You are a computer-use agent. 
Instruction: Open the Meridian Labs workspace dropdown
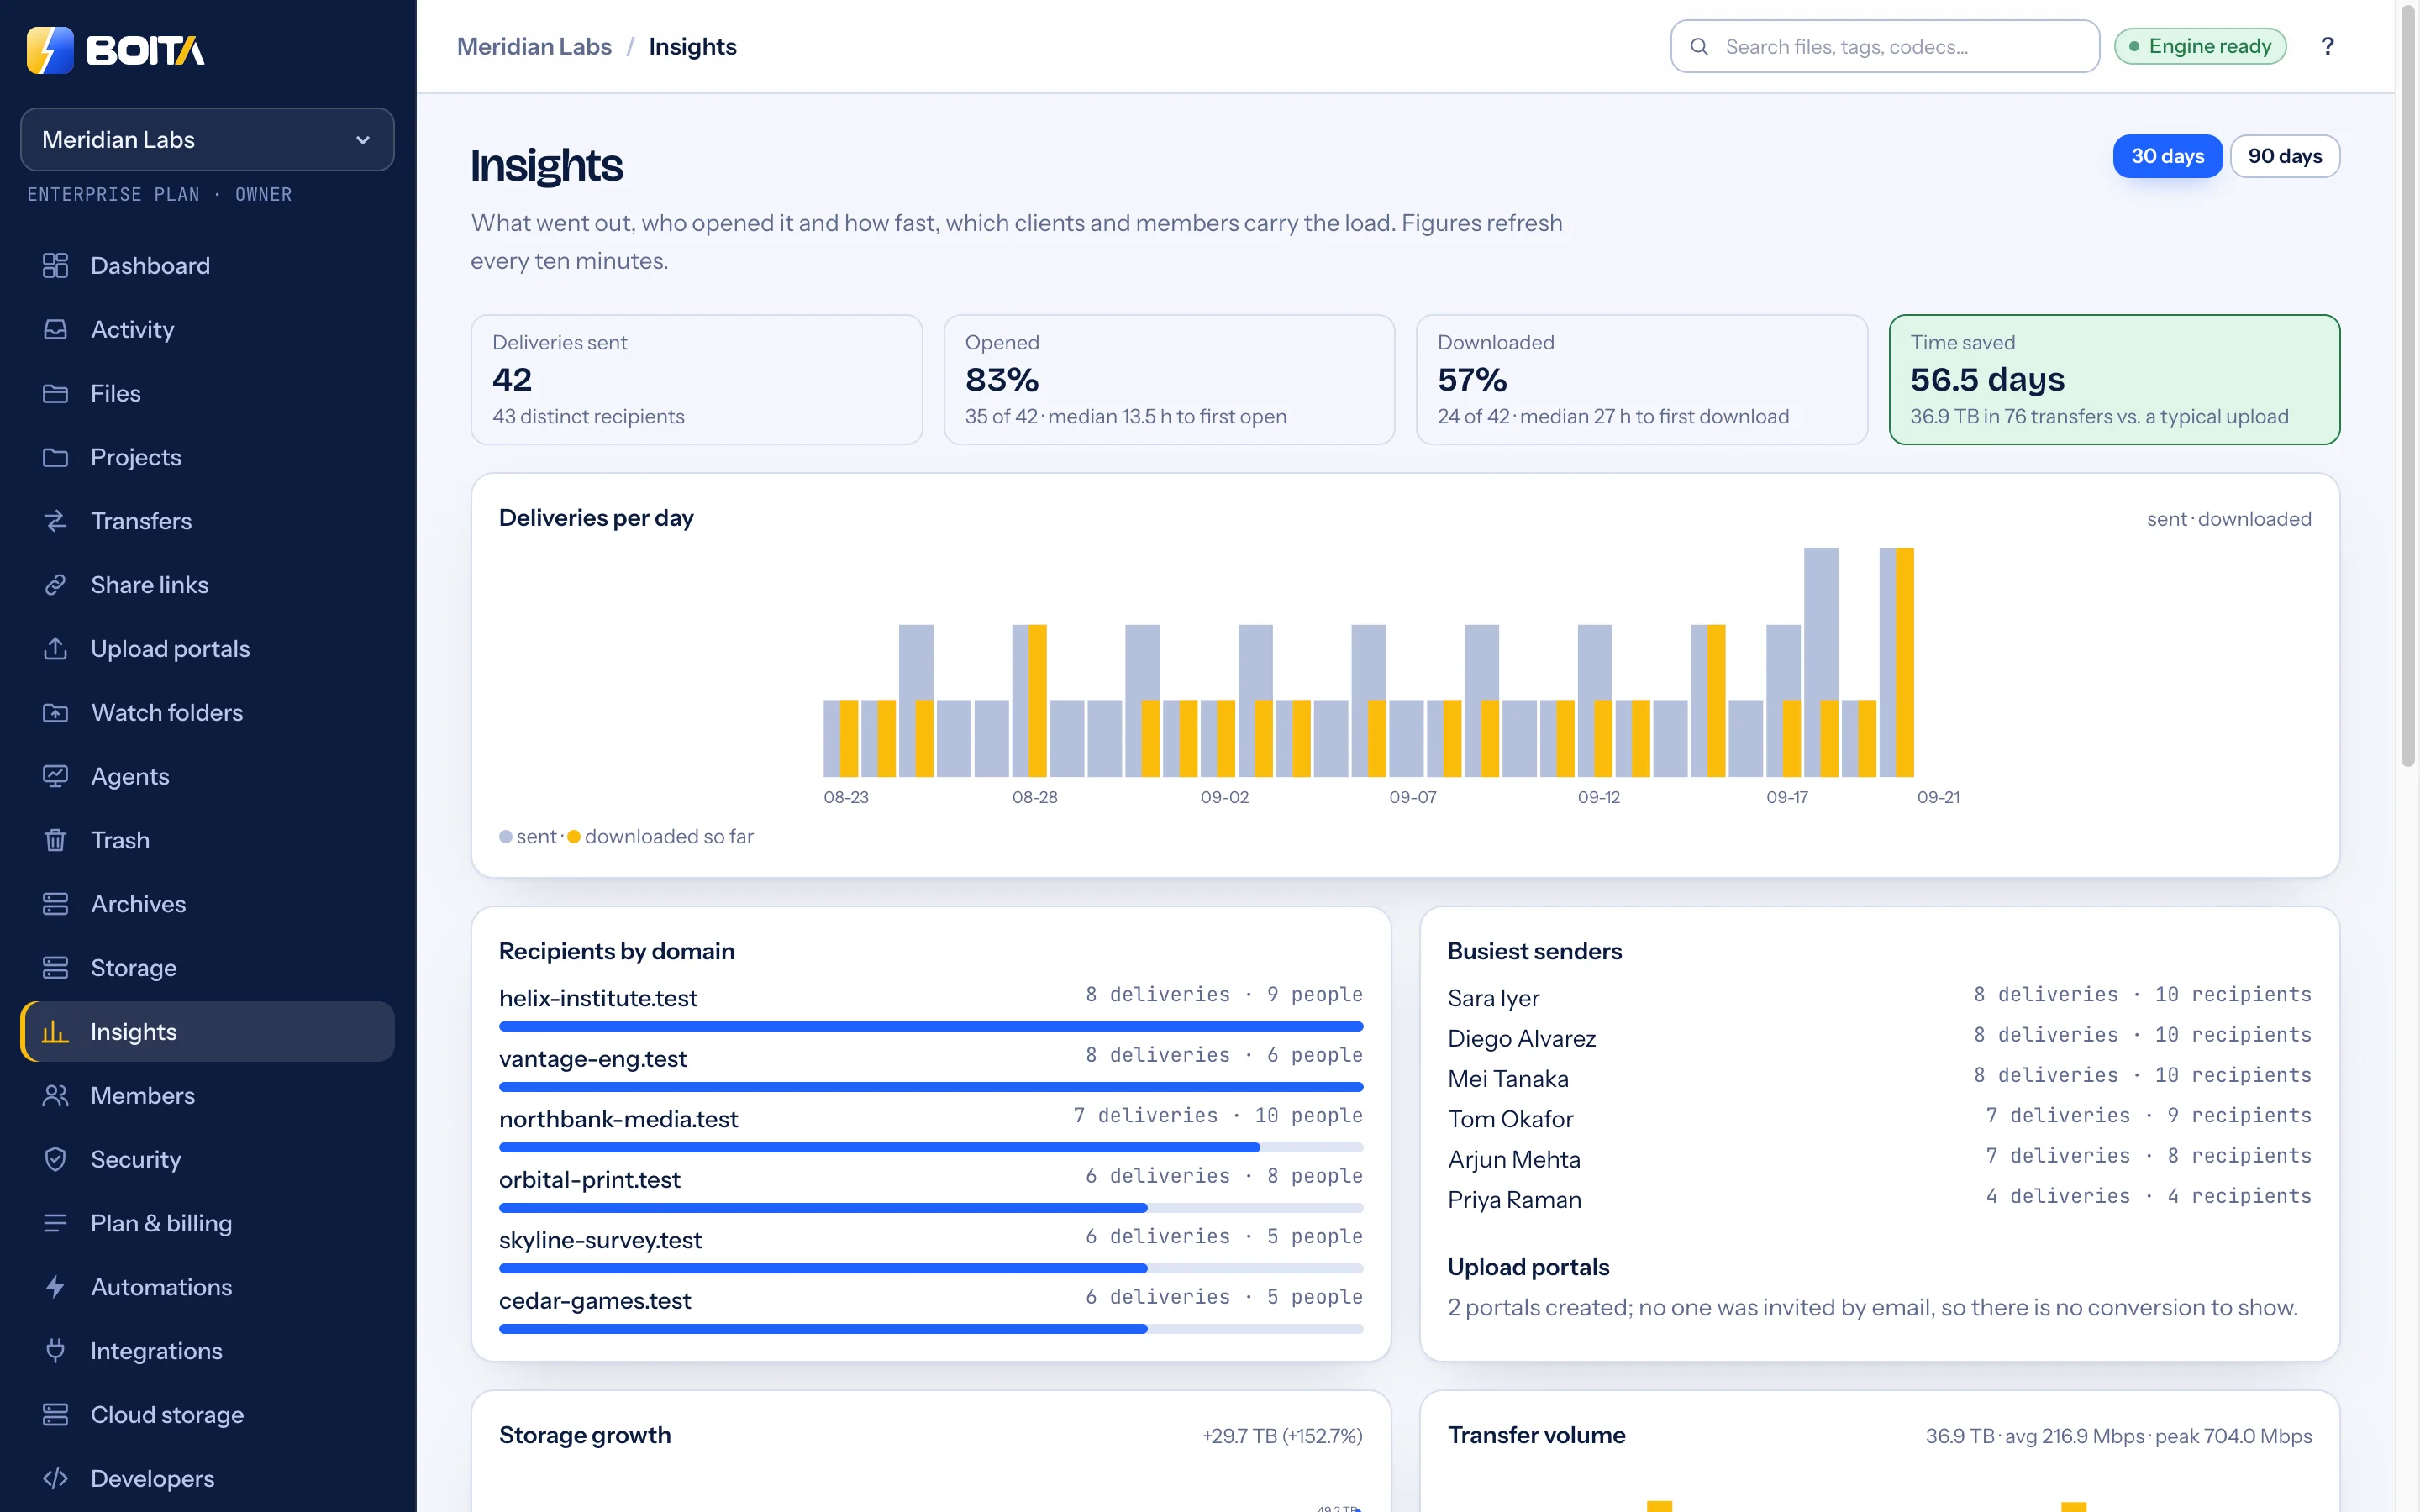coord(207,140)
